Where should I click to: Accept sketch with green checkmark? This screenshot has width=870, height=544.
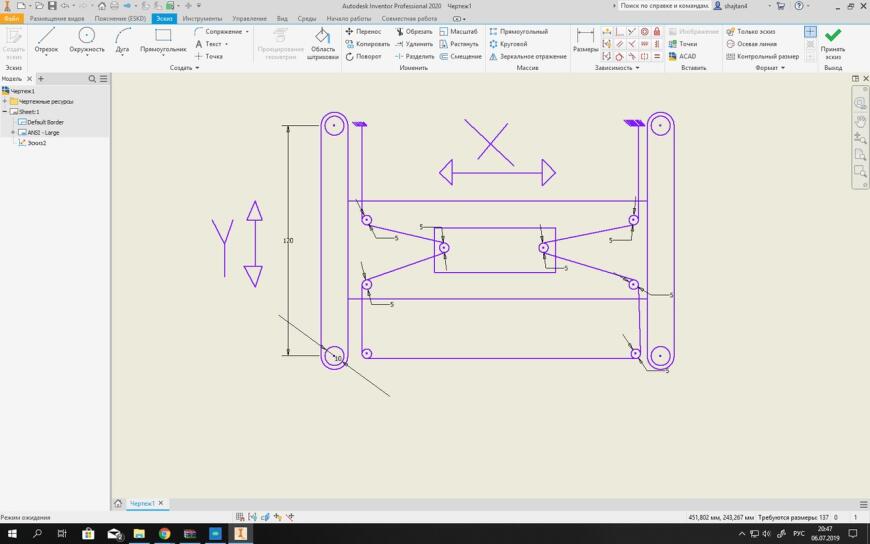(833, 42)
